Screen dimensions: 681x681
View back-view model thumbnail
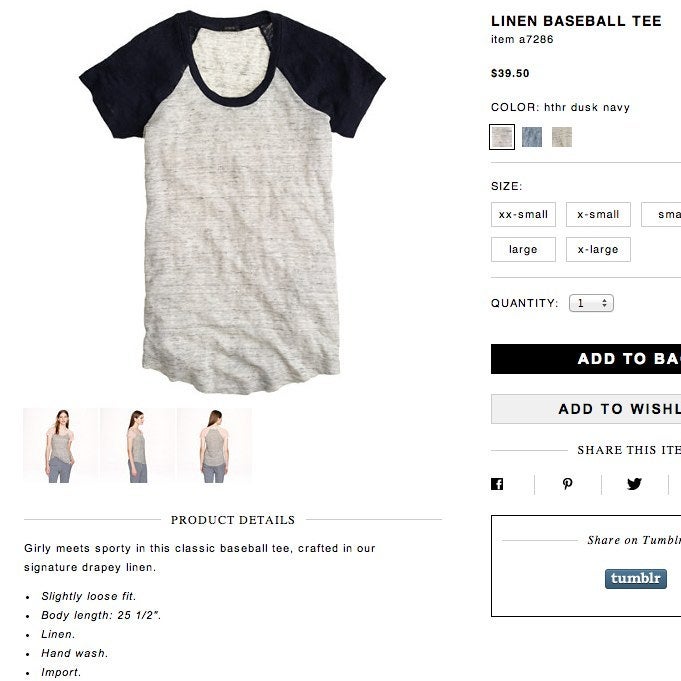pos(214,446)
